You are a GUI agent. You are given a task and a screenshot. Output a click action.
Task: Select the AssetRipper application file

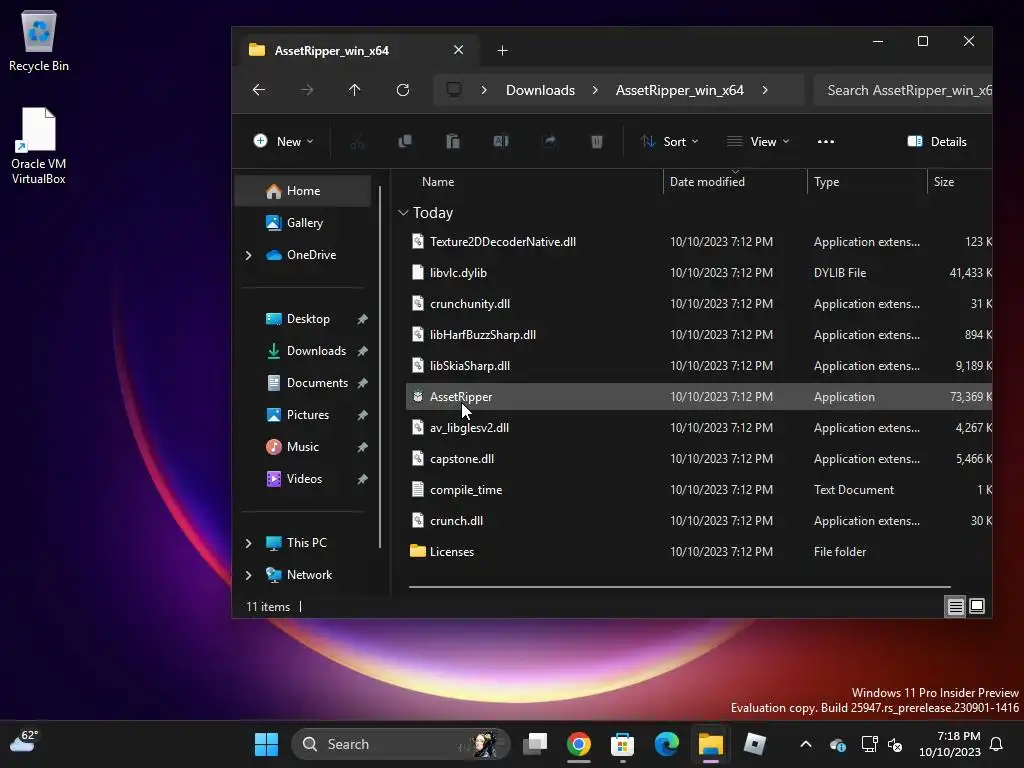[x=699, y=396]
